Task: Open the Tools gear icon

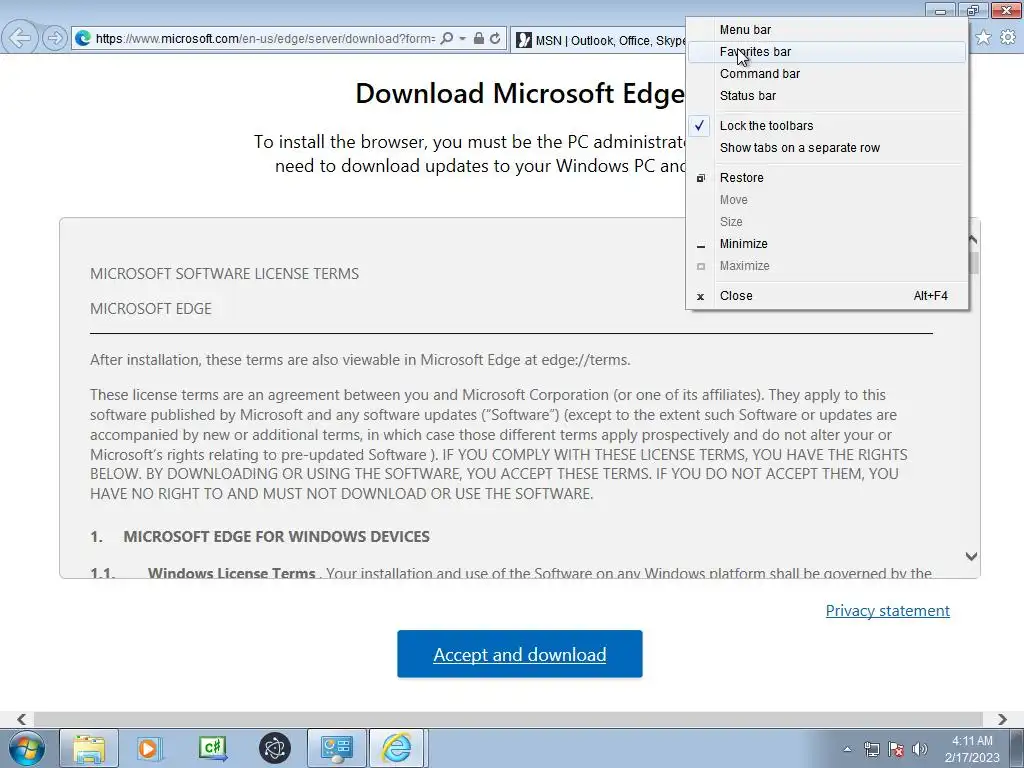Action: (1008, 37)
